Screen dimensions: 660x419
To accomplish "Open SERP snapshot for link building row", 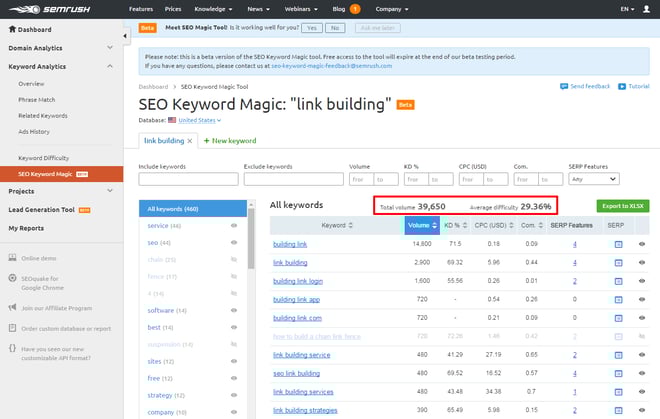I will pos(618,263).
